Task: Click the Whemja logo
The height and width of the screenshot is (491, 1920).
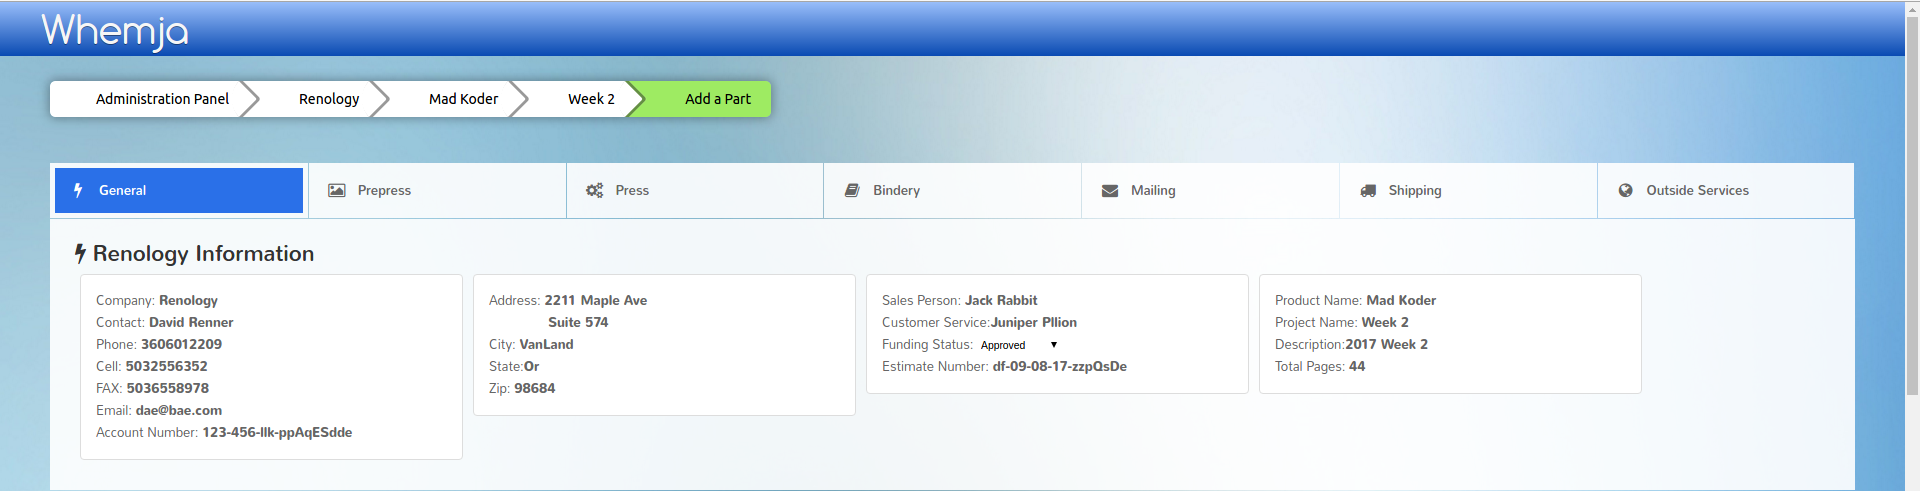Action: 115,31
